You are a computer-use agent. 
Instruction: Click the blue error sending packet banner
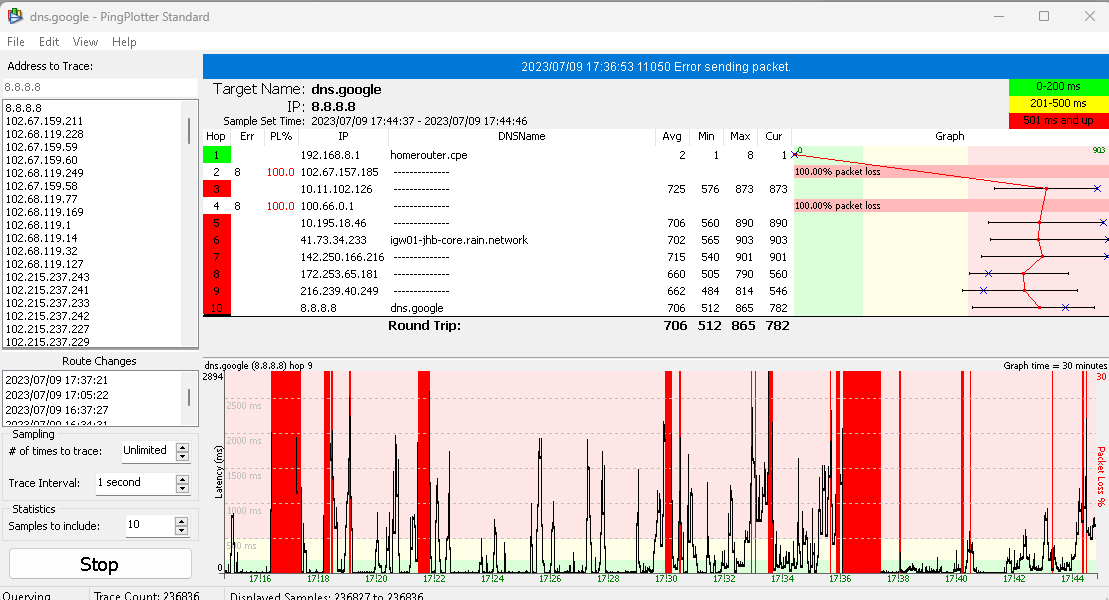pyautogui.click(x=656, y=67)
